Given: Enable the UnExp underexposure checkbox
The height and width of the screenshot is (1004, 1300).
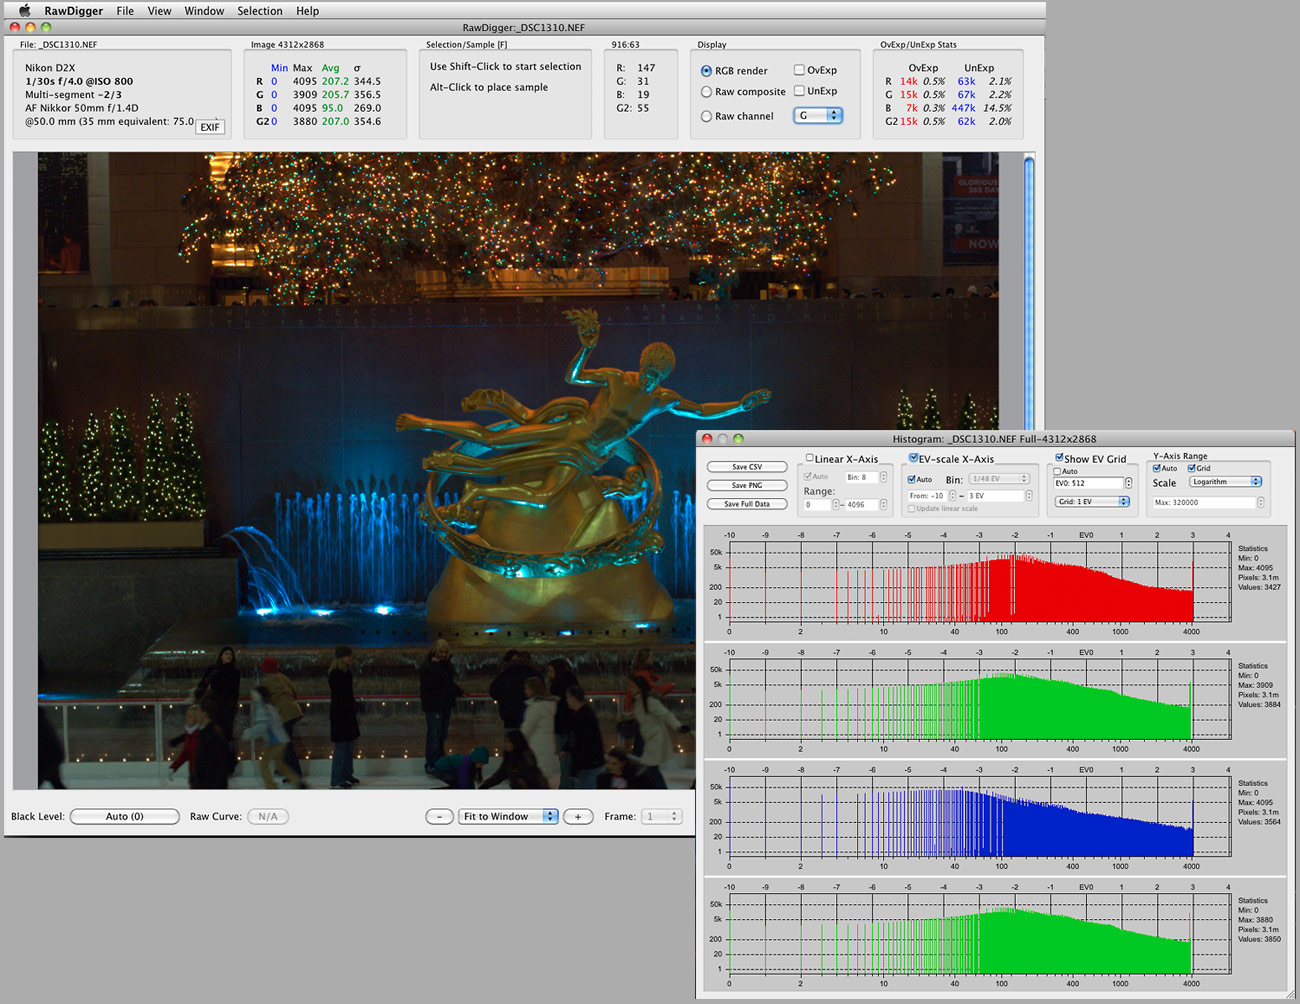Looking at the screenshot, I should pos(799,91).
